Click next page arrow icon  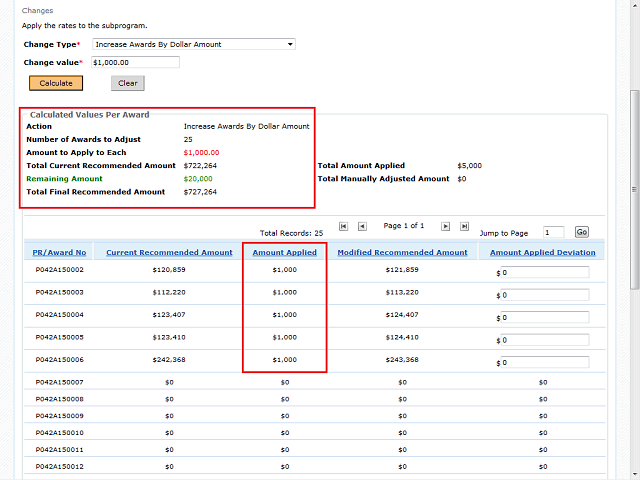(x=446, y=226)
